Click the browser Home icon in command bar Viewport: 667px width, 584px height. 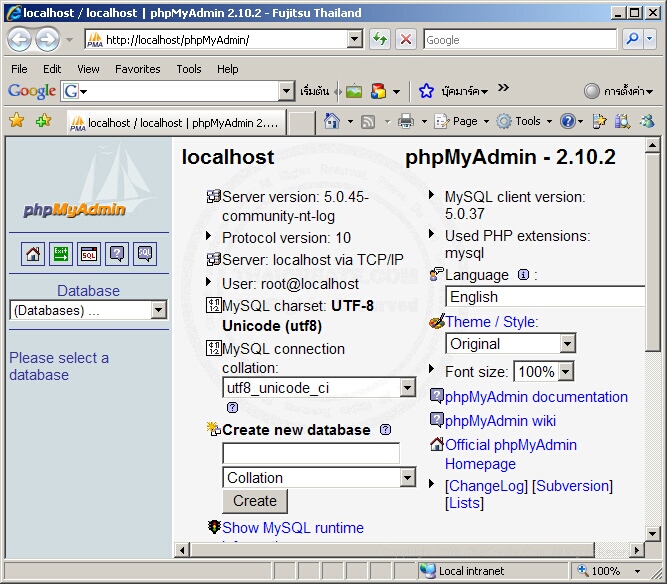[331, 121]
